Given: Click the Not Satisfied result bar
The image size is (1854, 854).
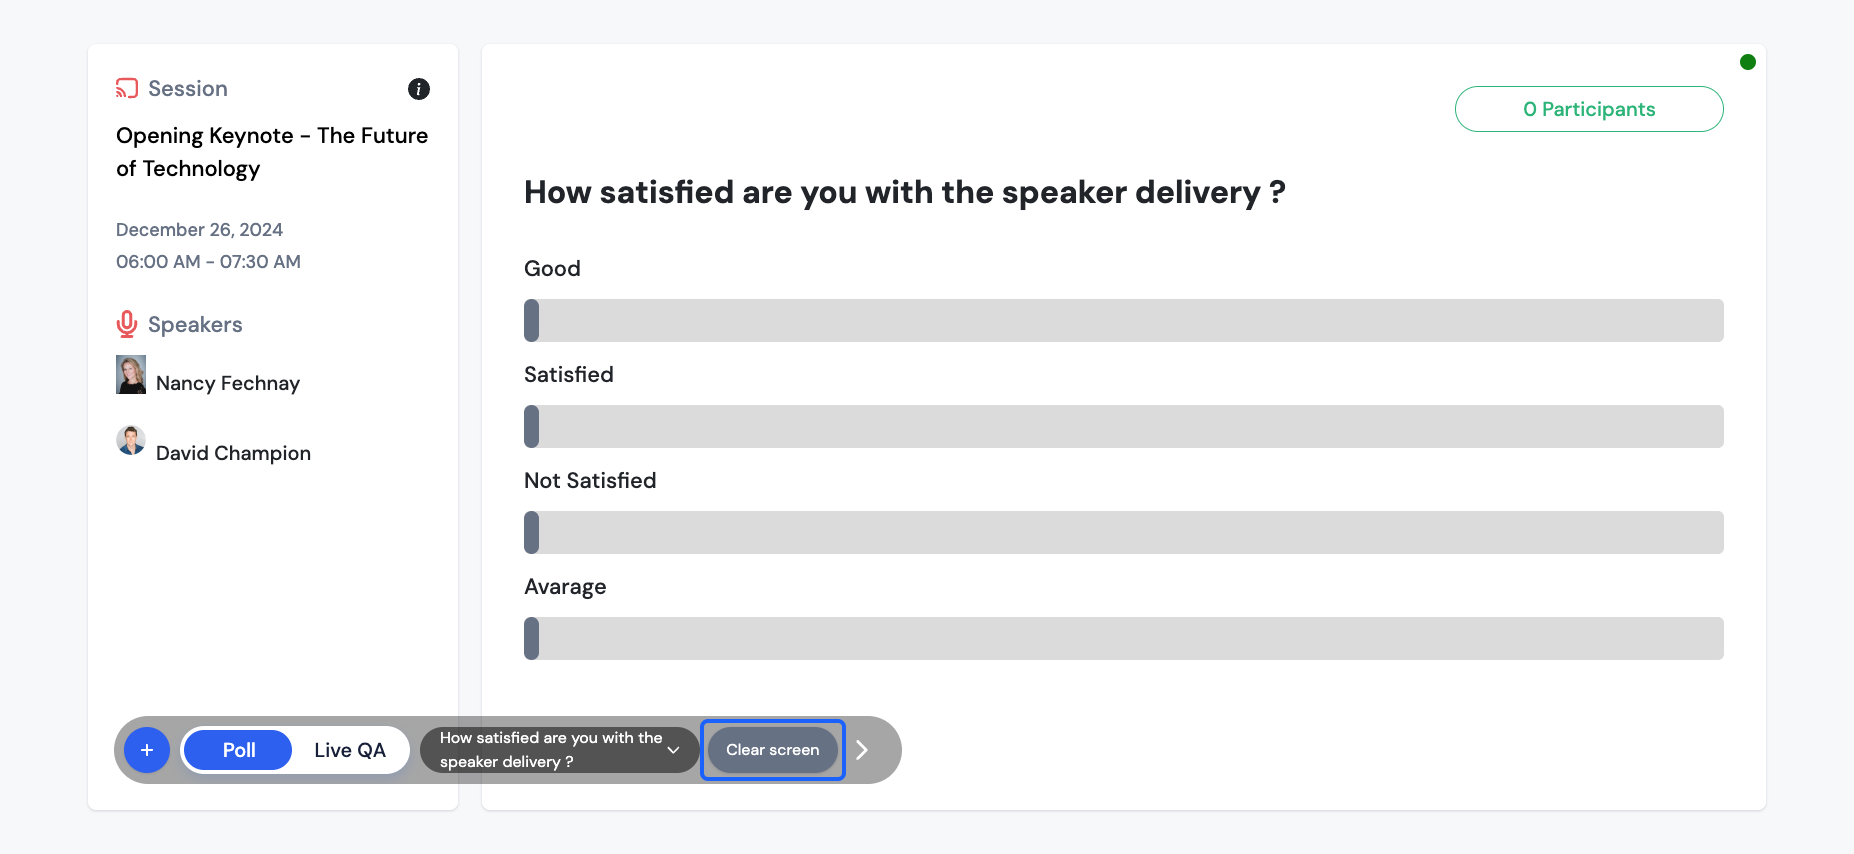Looking at the screenshot, I should pyautogui.click(x=1124, y=532).
